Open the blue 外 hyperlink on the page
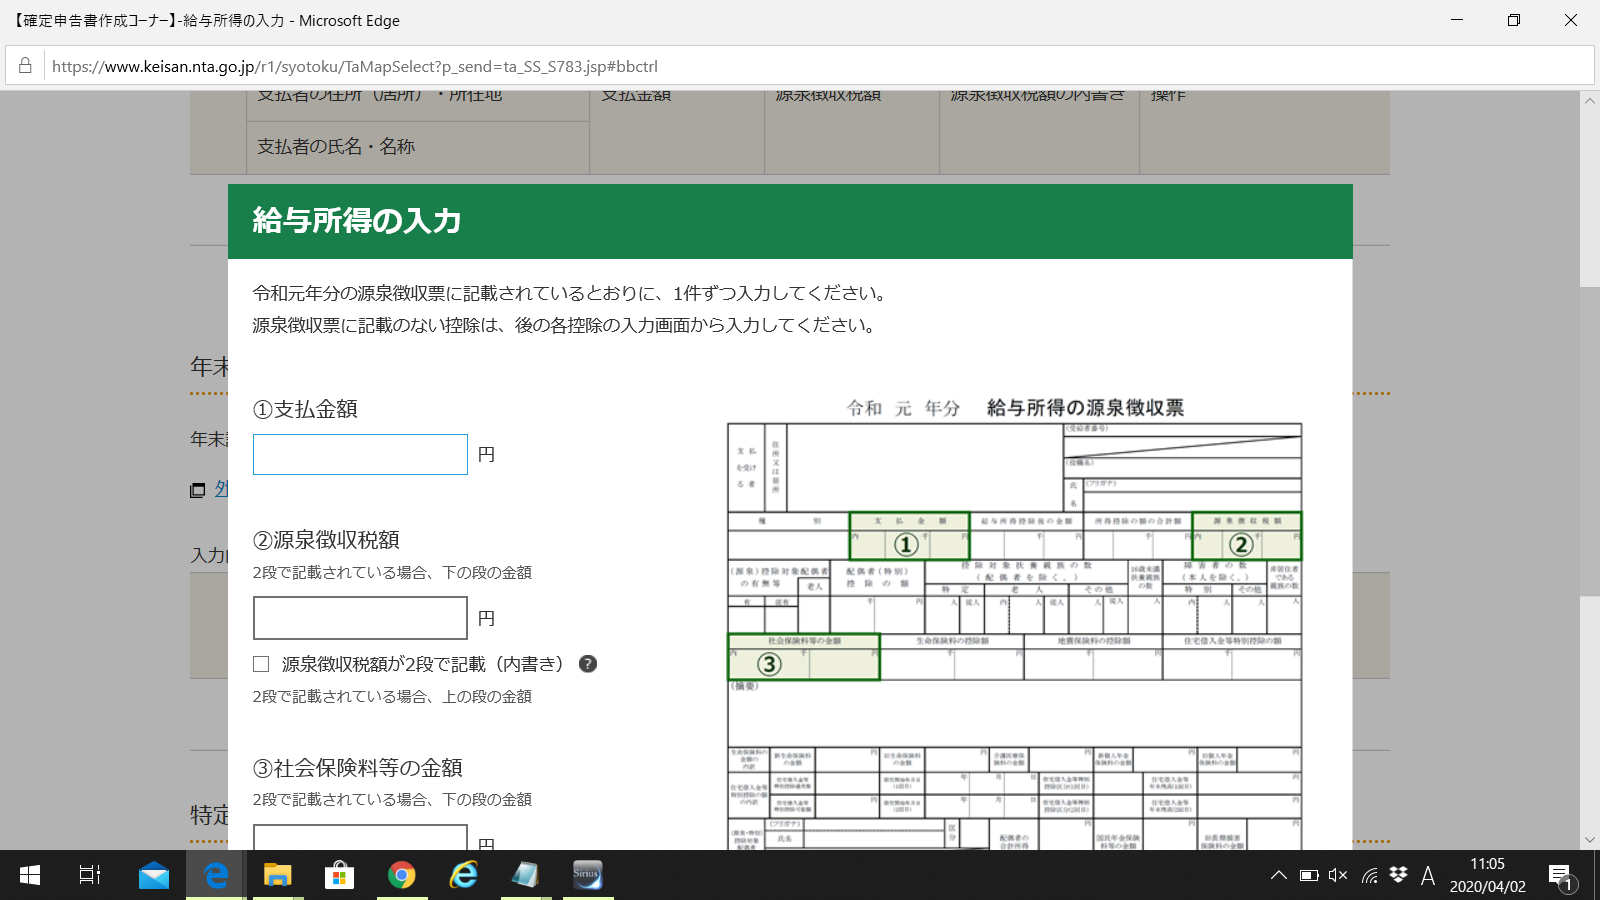 pyautogui.click(x=224, y=490)
